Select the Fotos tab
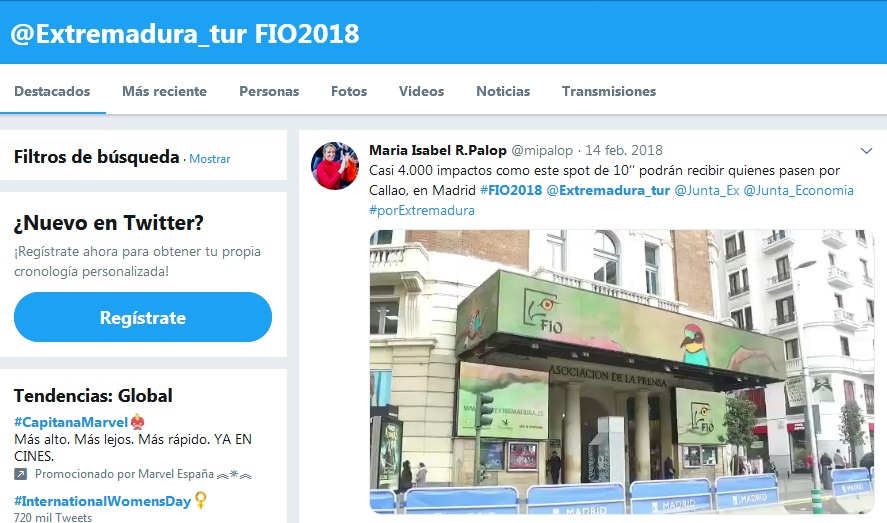887x523 pixels. 349,91
